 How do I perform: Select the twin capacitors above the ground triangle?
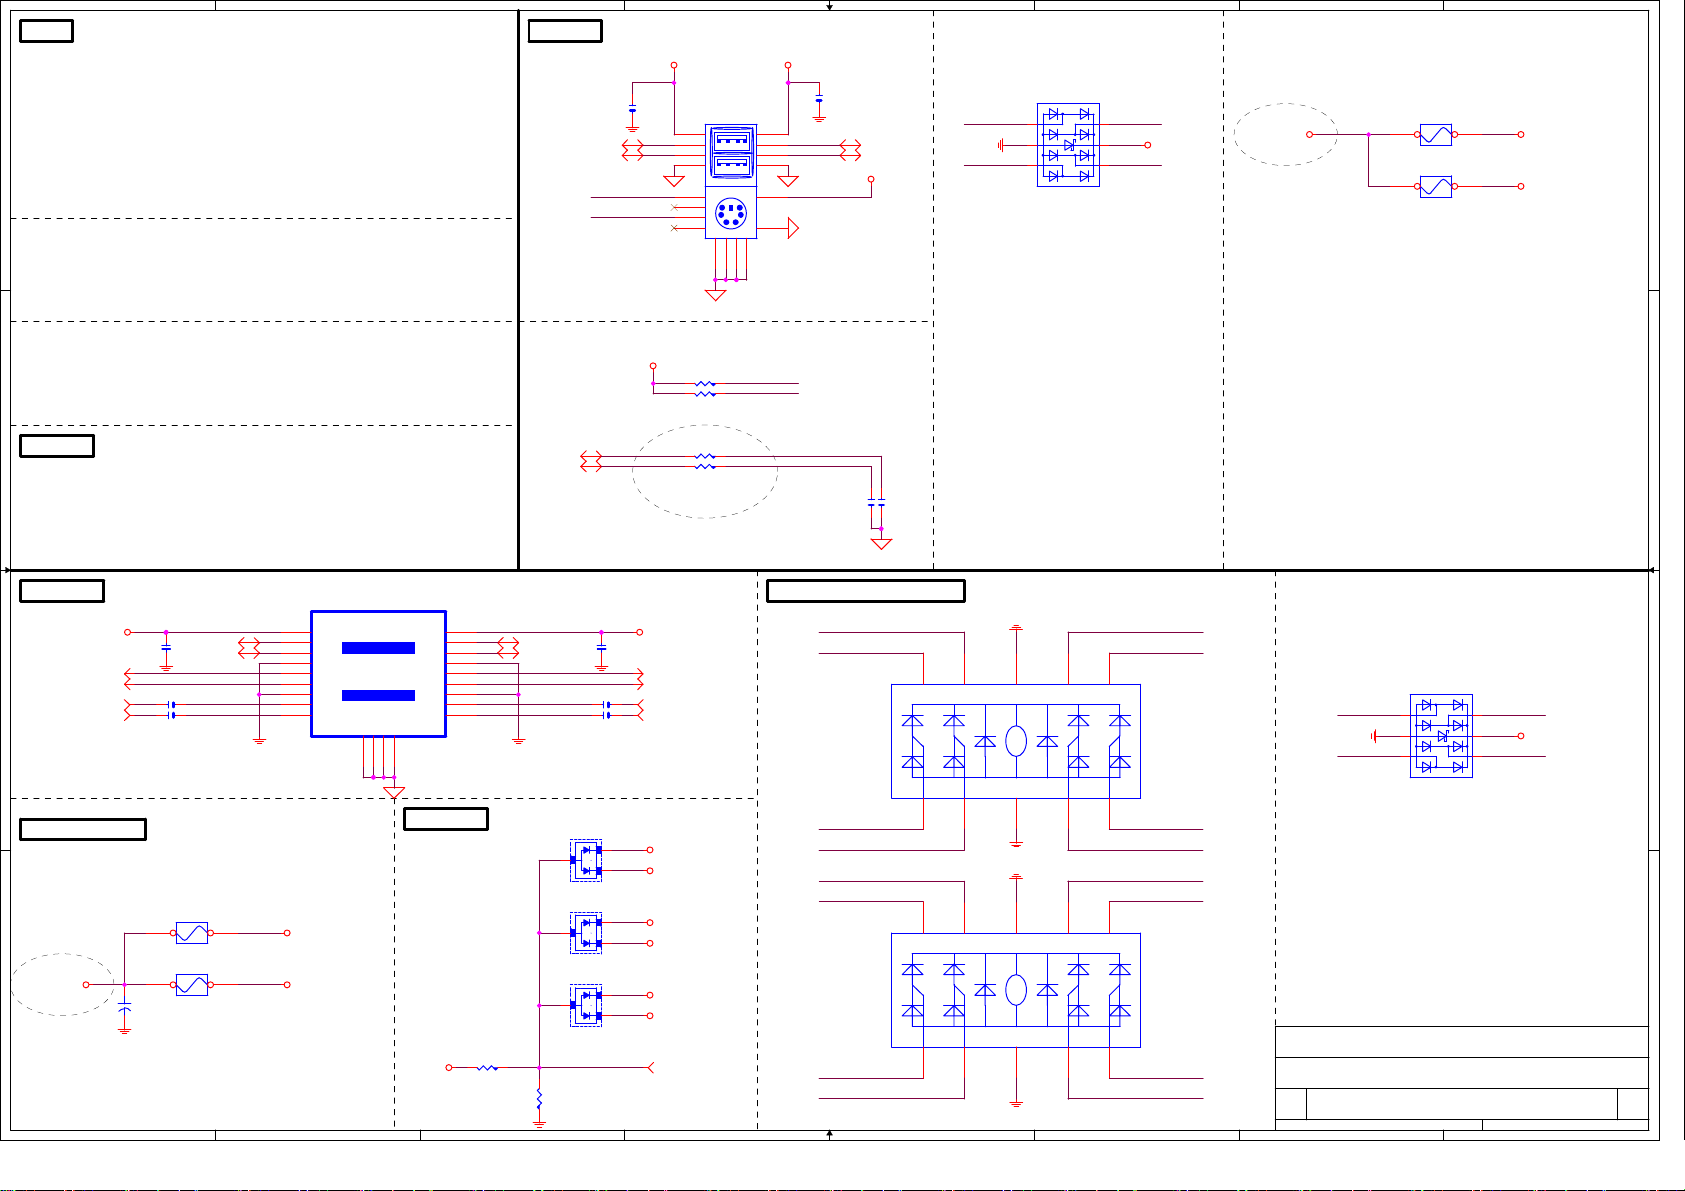click(876, 503)
